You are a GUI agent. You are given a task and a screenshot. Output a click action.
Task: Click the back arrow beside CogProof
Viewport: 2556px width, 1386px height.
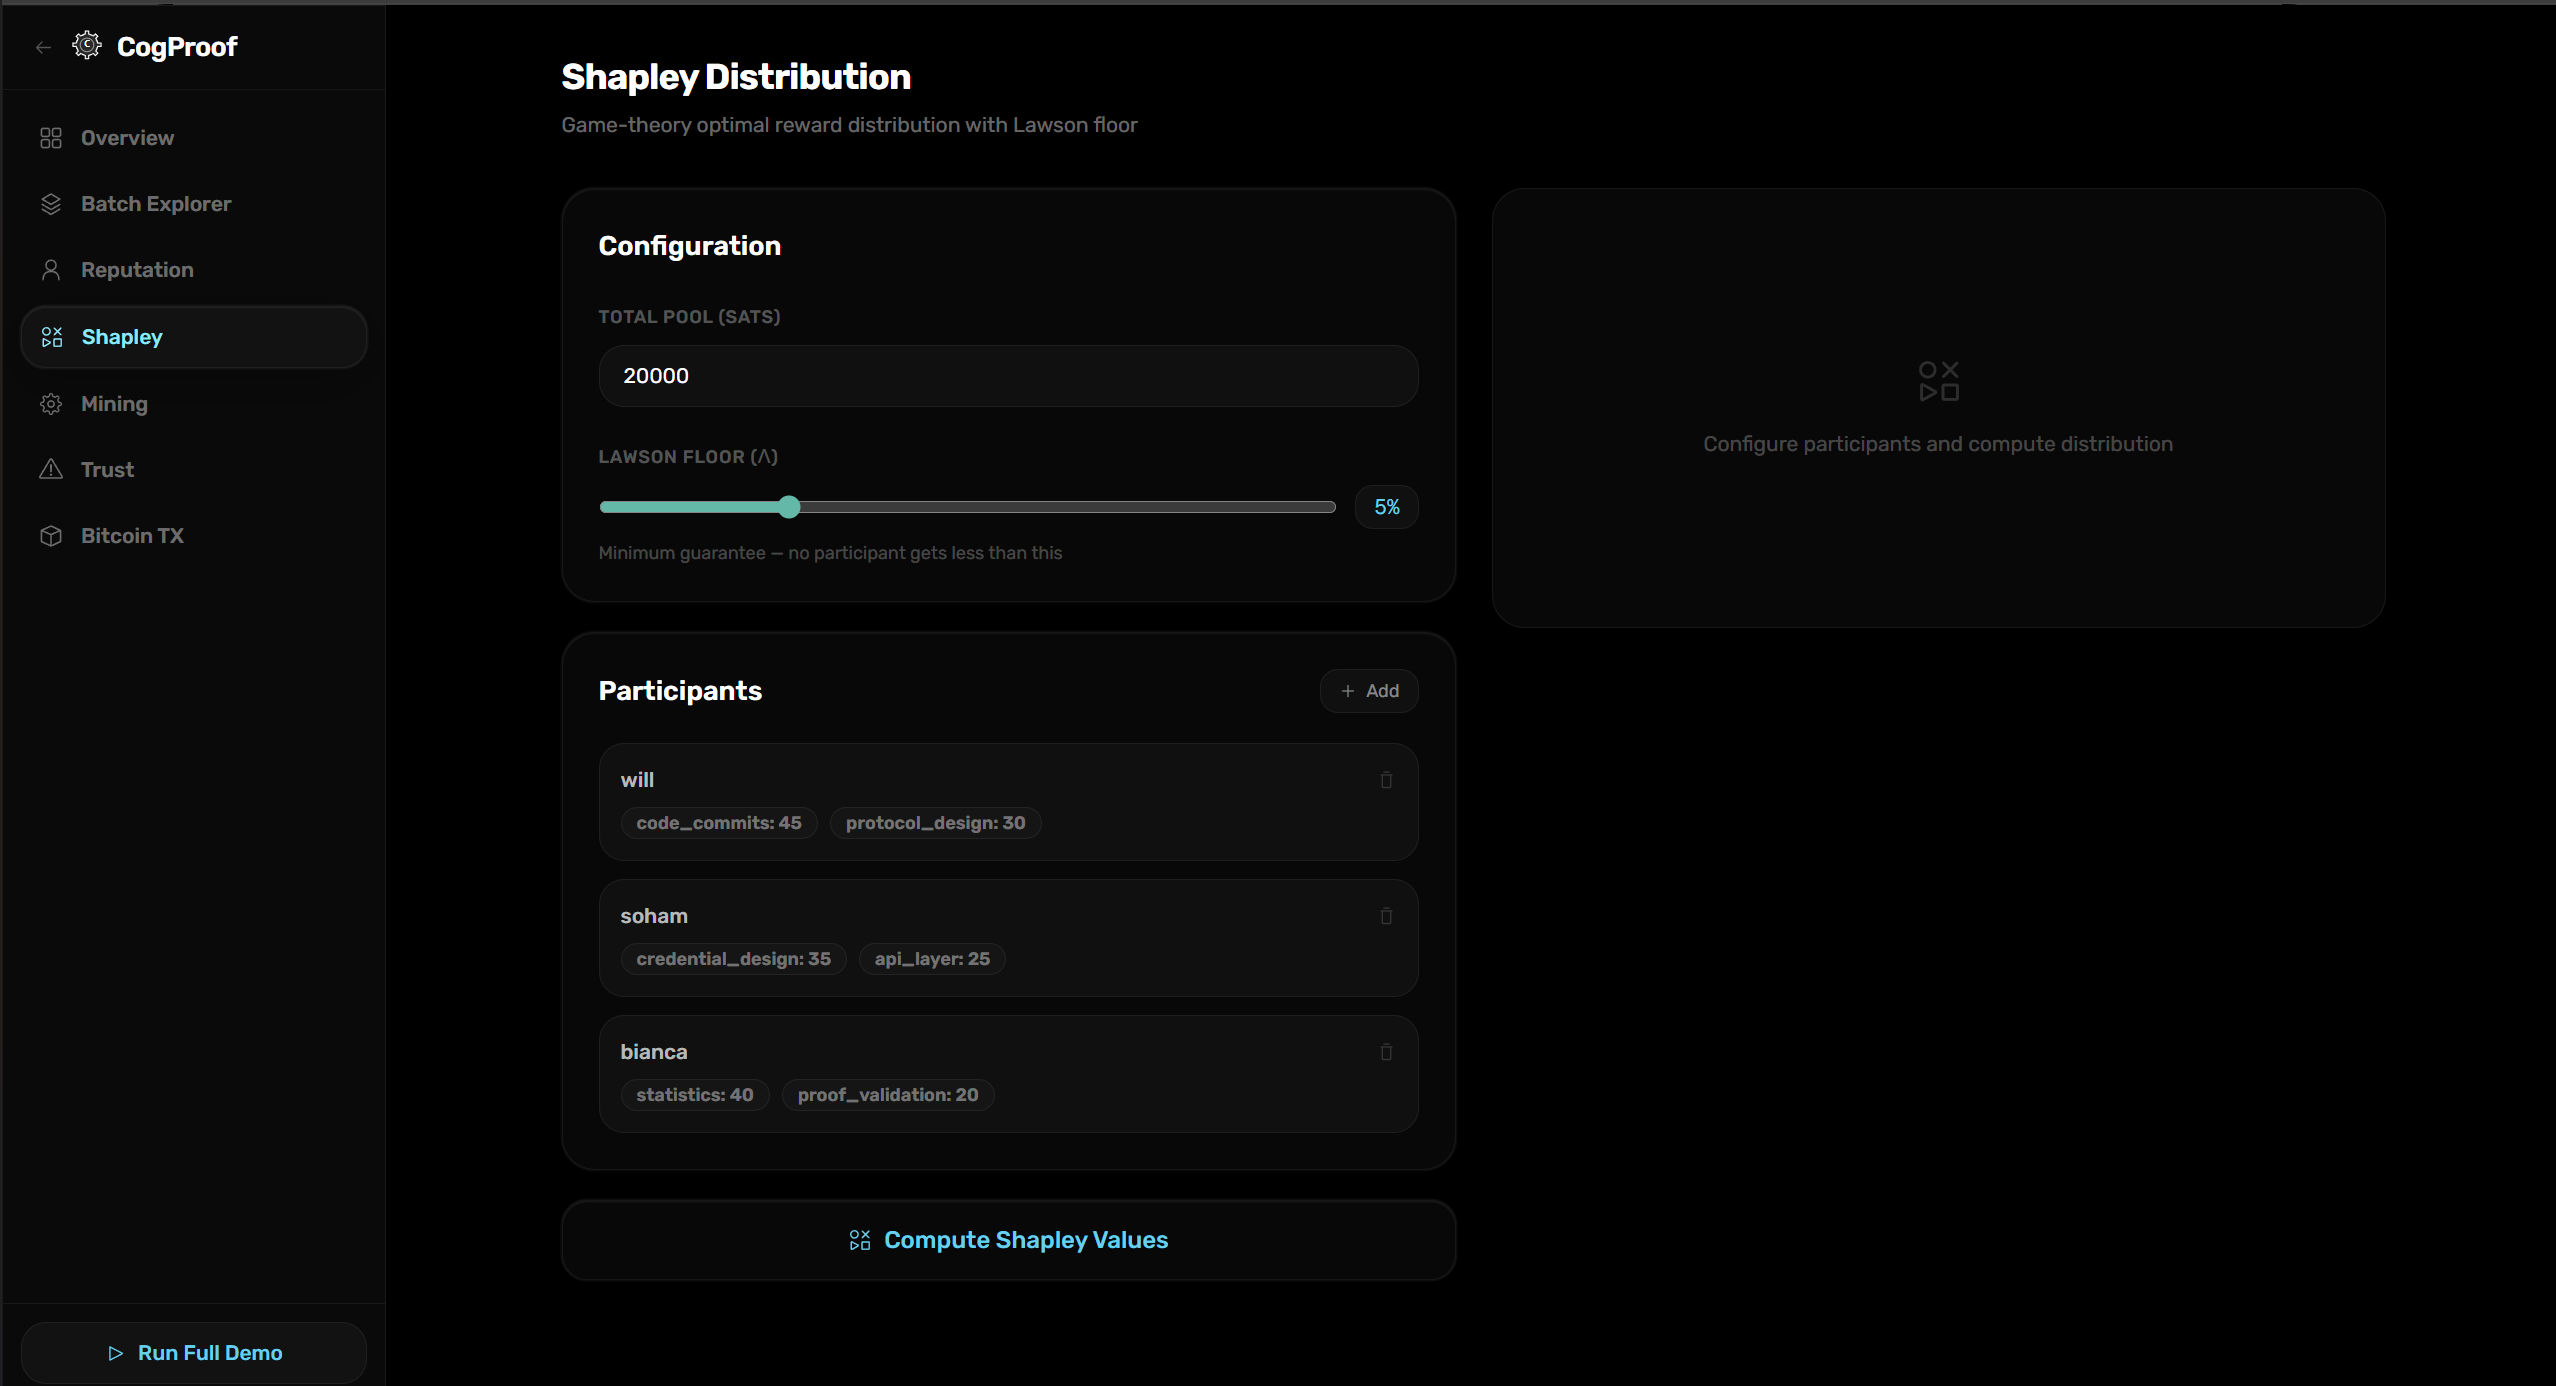(43, 47)
